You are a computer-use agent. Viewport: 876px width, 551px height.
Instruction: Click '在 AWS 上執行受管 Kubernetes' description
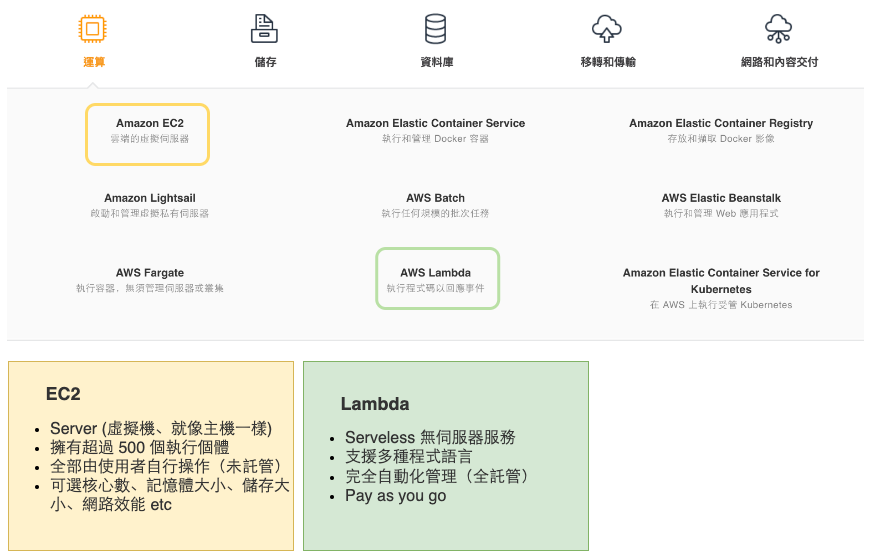(721, 305)
